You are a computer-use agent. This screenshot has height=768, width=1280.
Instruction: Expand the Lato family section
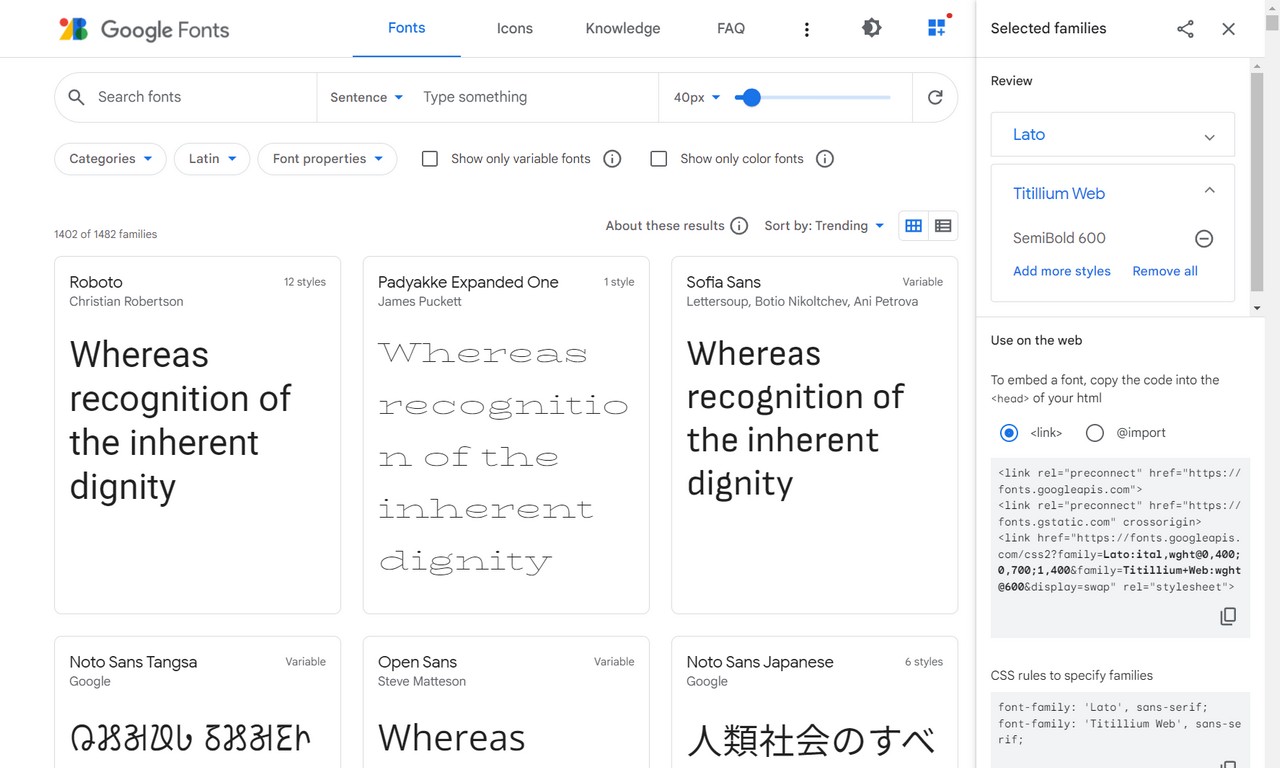click(x=1113, y=135)
